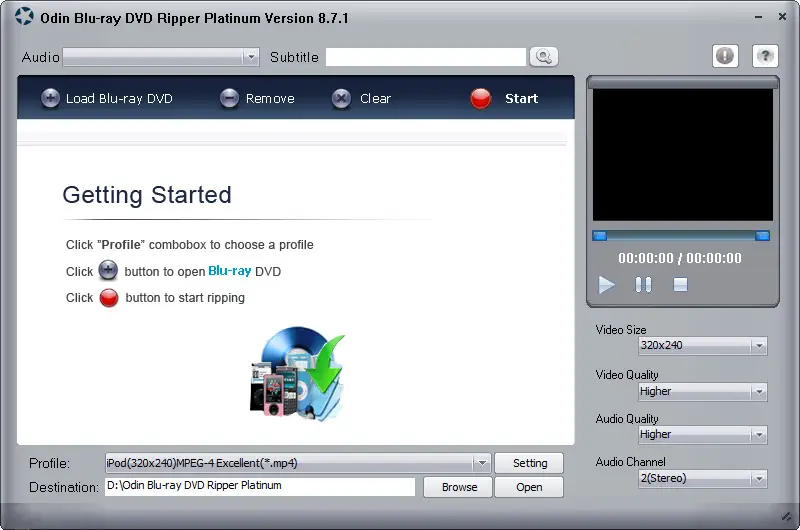
Task: Click the Destination path field
Action: click(x=260, y=487)
